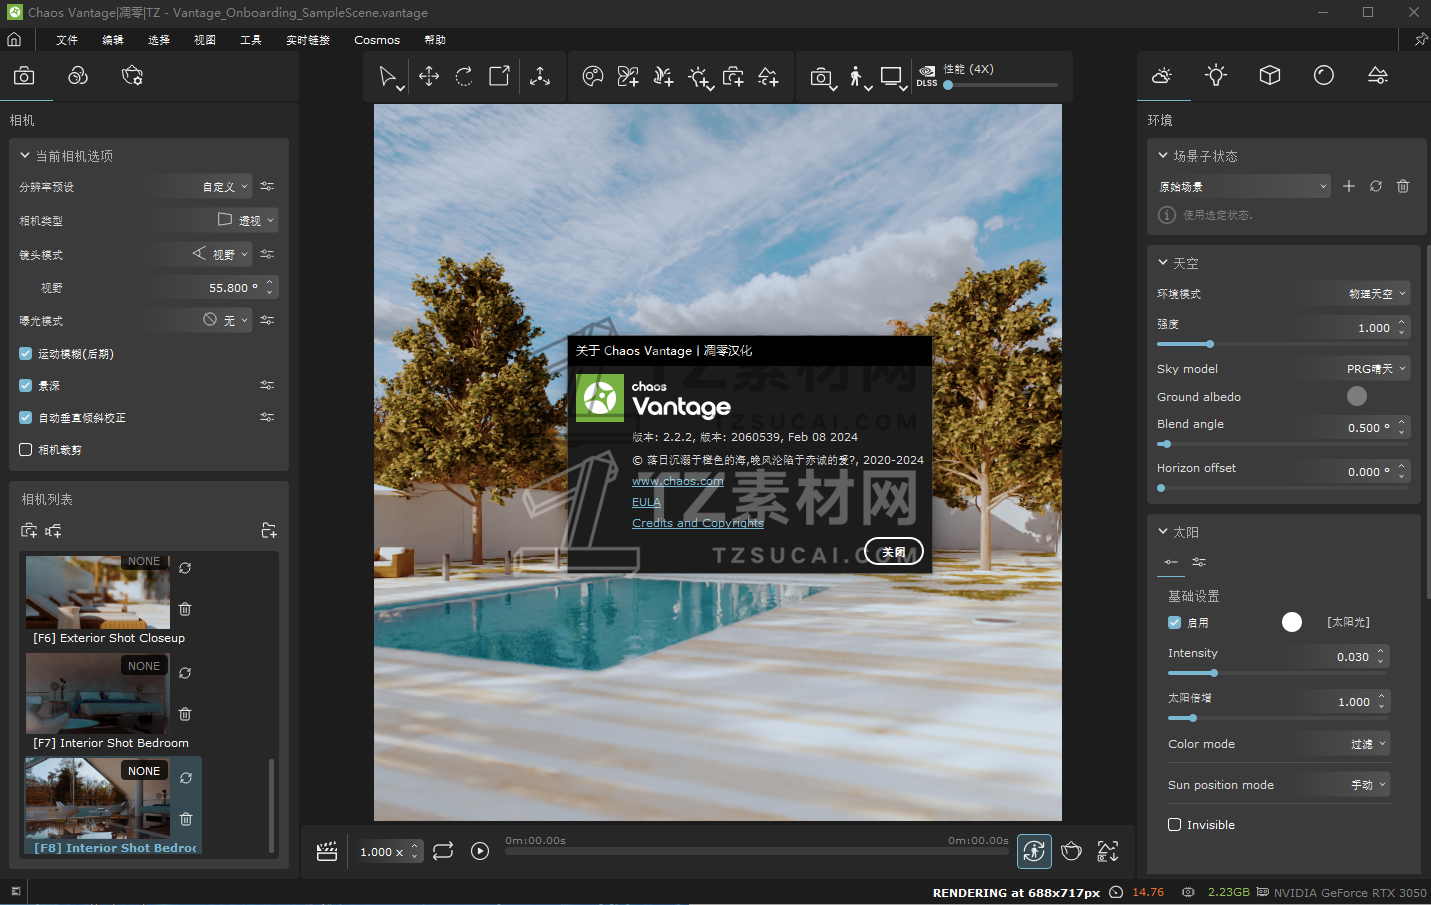
Task: Open the 编辑 menu
Action: pyautogui.click(x=113, y=40)
